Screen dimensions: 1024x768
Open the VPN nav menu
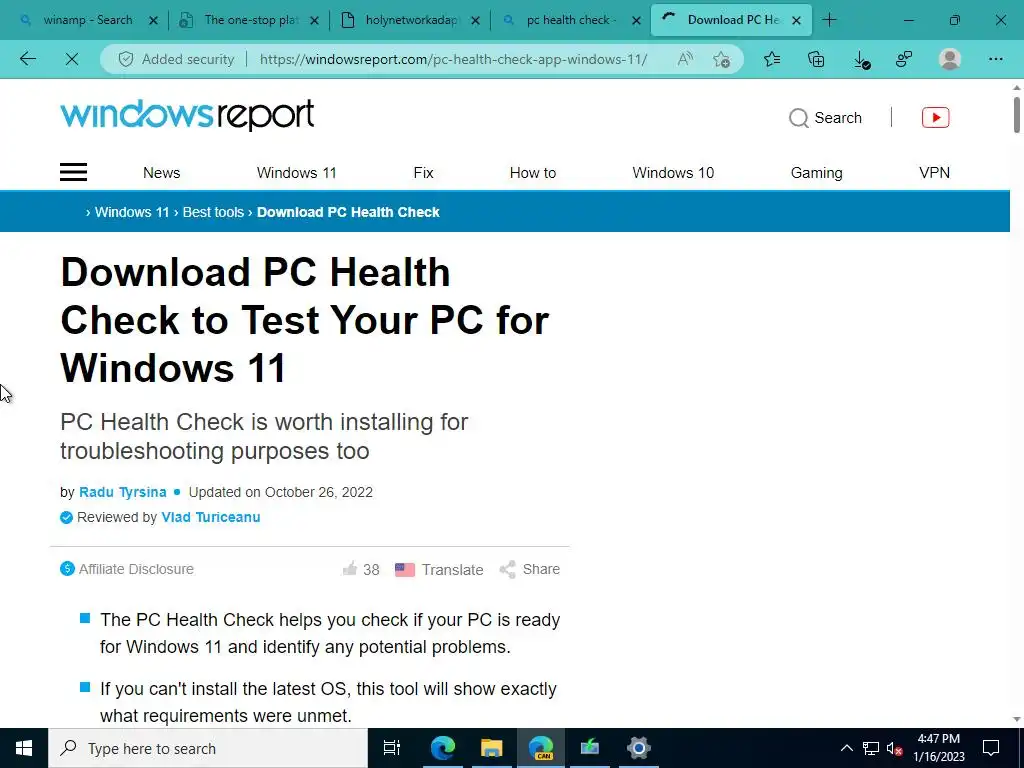pos(935,173)
